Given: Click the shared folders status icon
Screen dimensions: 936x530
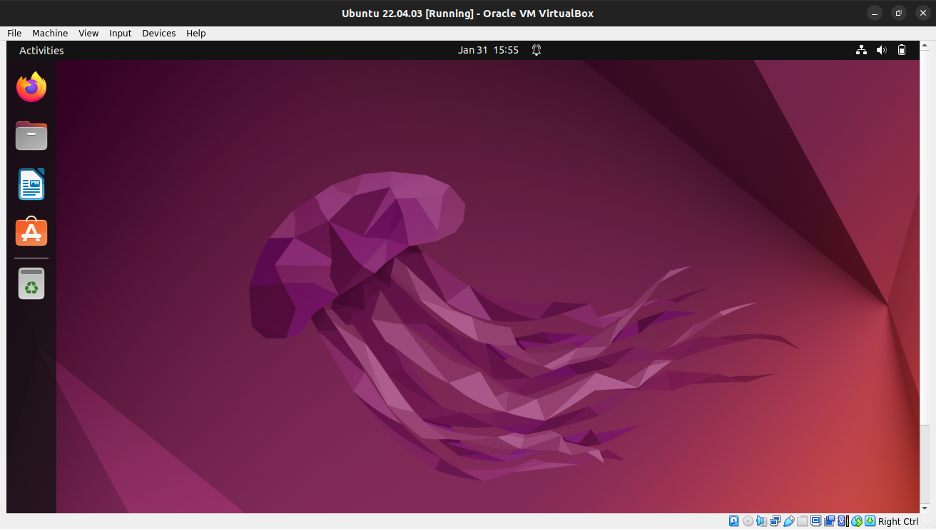Looking at the screenshot, I should (x=802, y=521).
